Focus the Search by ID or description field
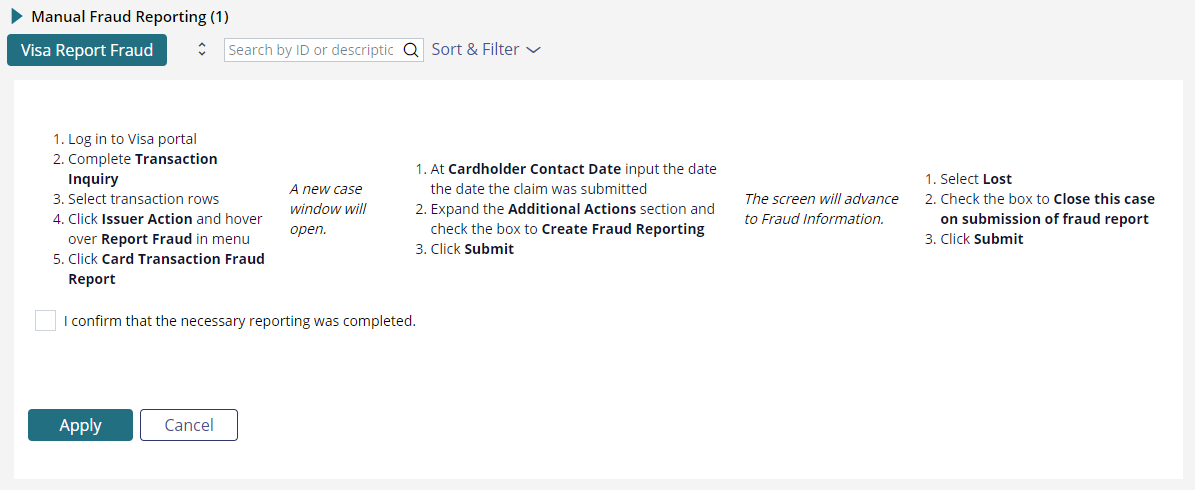Viewport: 1195px width, 490px height. 312,50
